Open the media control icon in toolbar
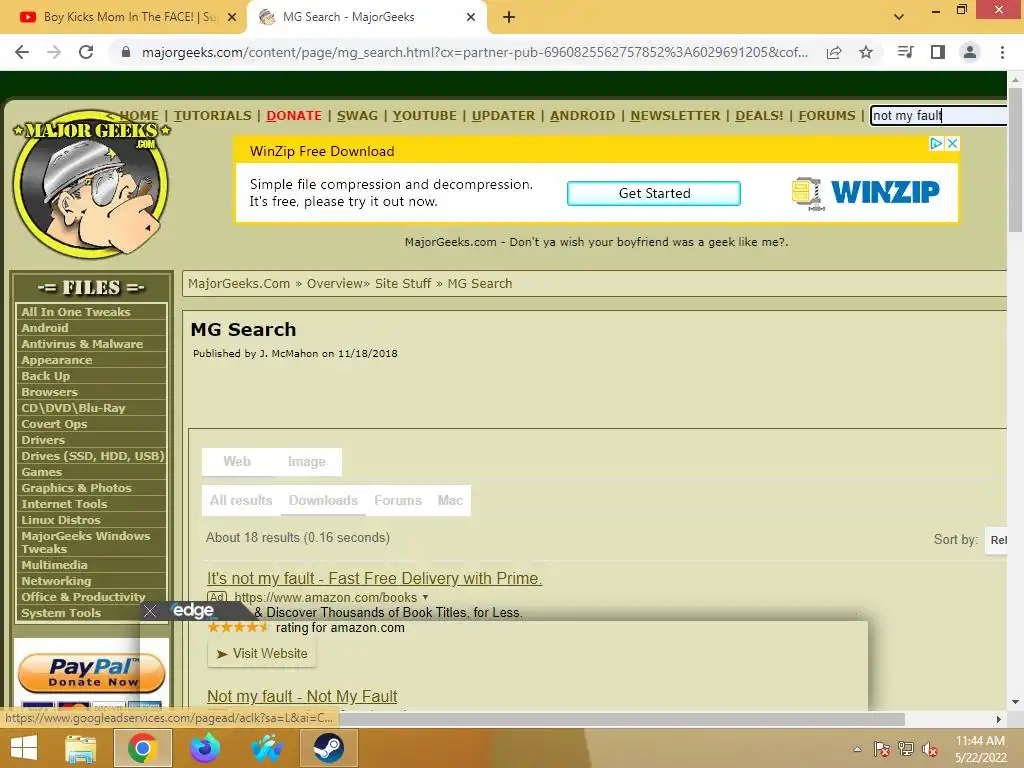 905,52
